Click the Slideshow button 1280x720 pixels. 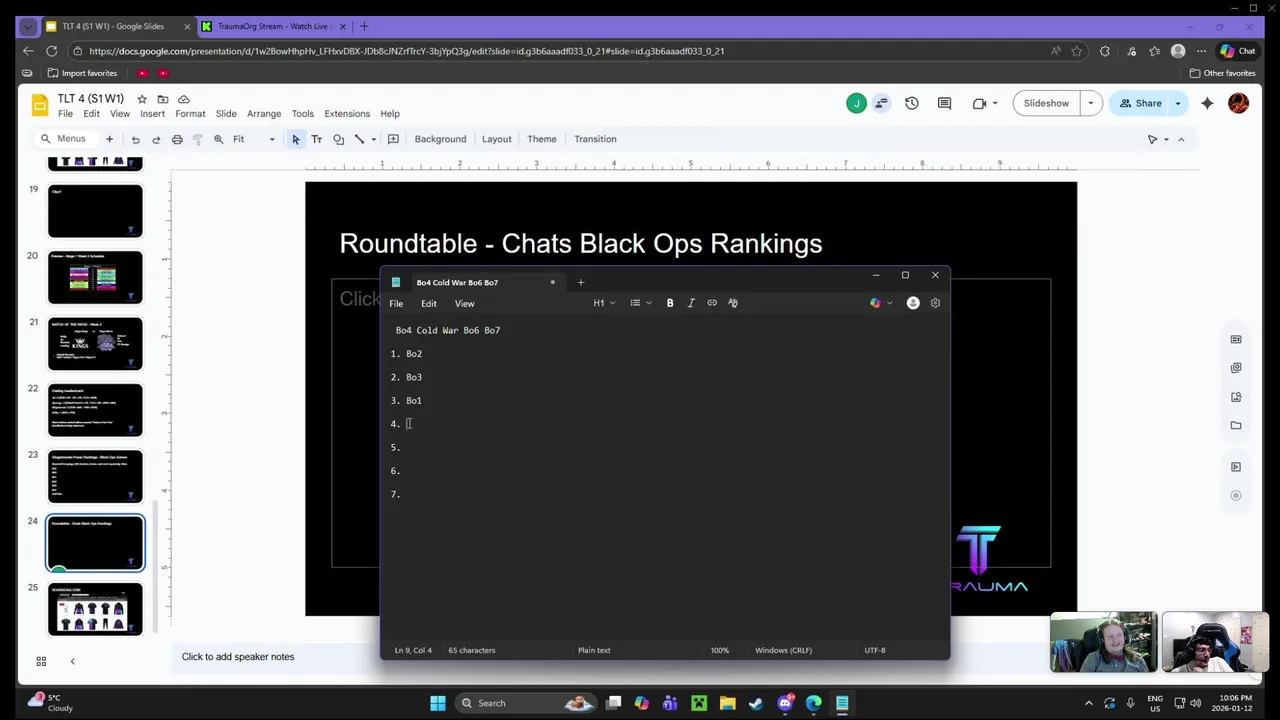(1046, 103)
